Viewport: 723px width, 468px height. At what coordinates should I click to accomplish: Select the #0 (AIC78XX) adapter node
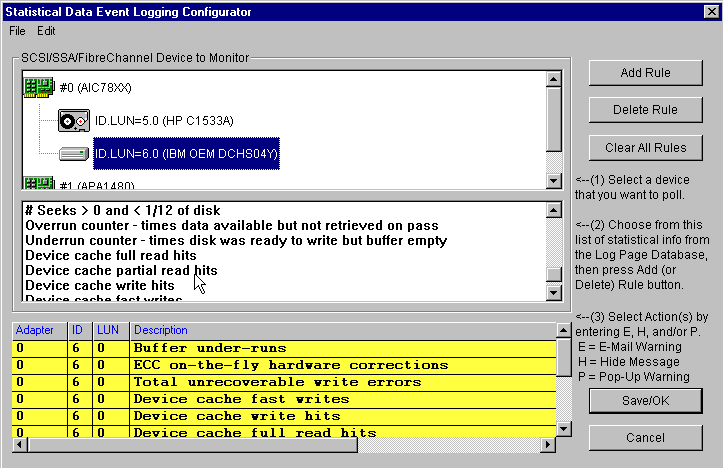tap(95, 88)
